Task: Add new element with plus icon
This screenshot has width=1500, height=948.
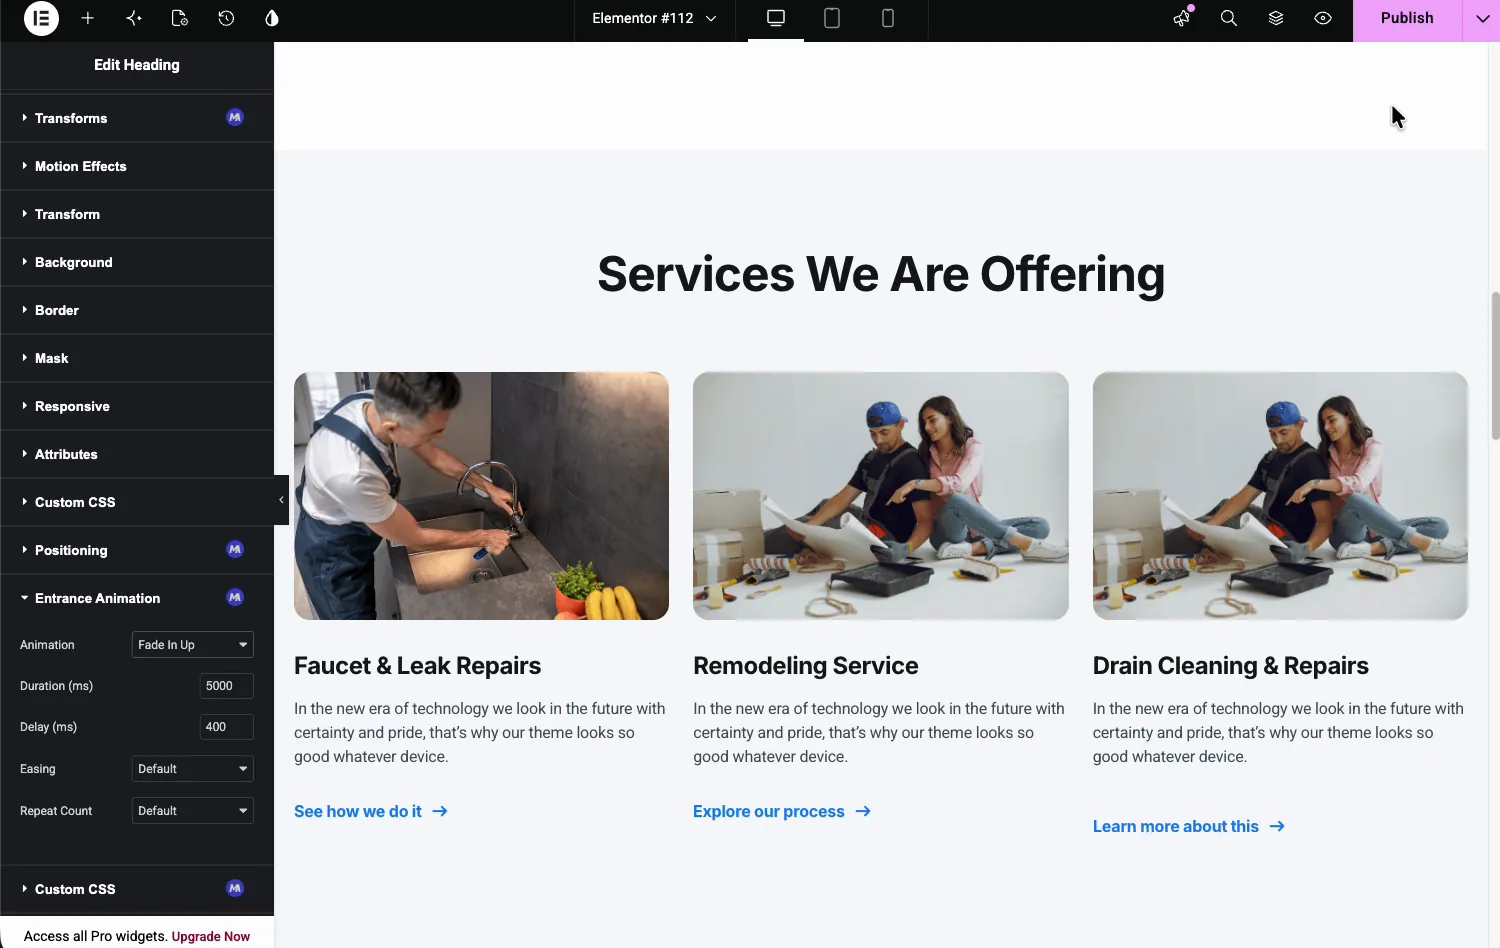Action: [x=88, y=18]
